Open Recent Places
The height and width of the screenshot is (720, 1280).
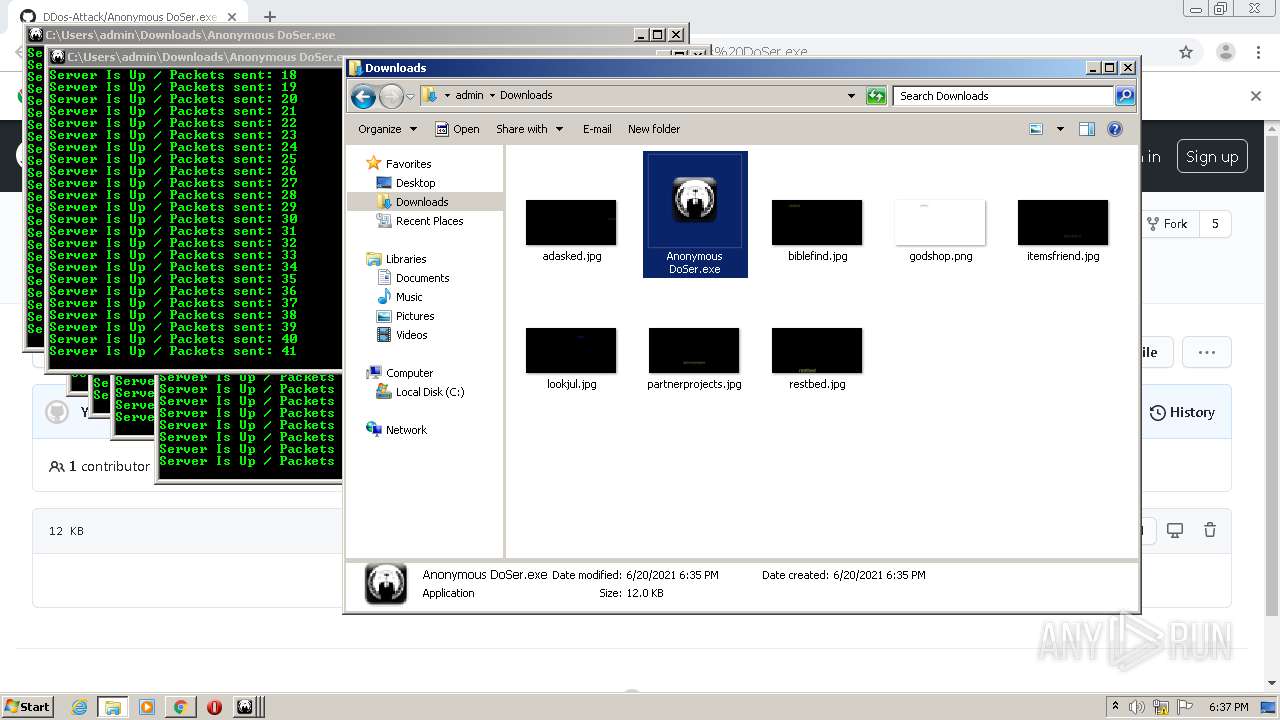[429, 221]
